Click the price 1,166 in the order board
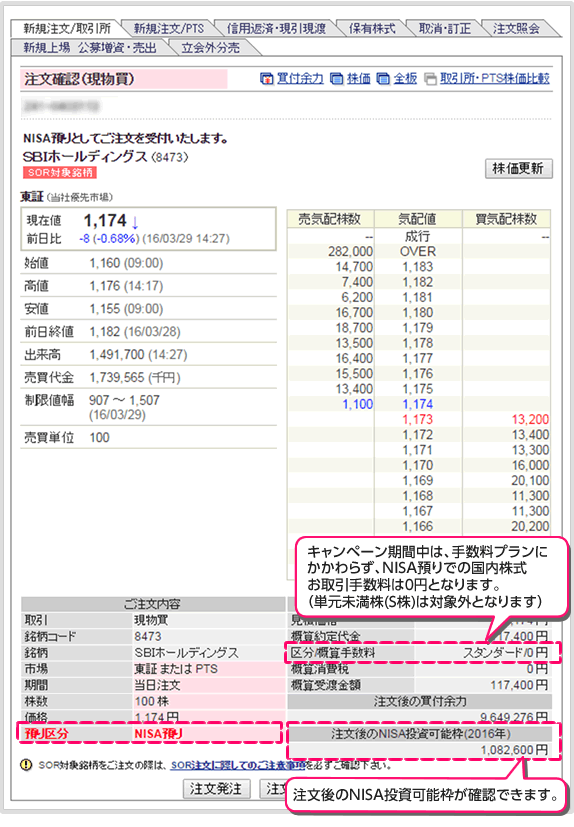This screenshot has width=574, height=827. (x=417, y=526)
